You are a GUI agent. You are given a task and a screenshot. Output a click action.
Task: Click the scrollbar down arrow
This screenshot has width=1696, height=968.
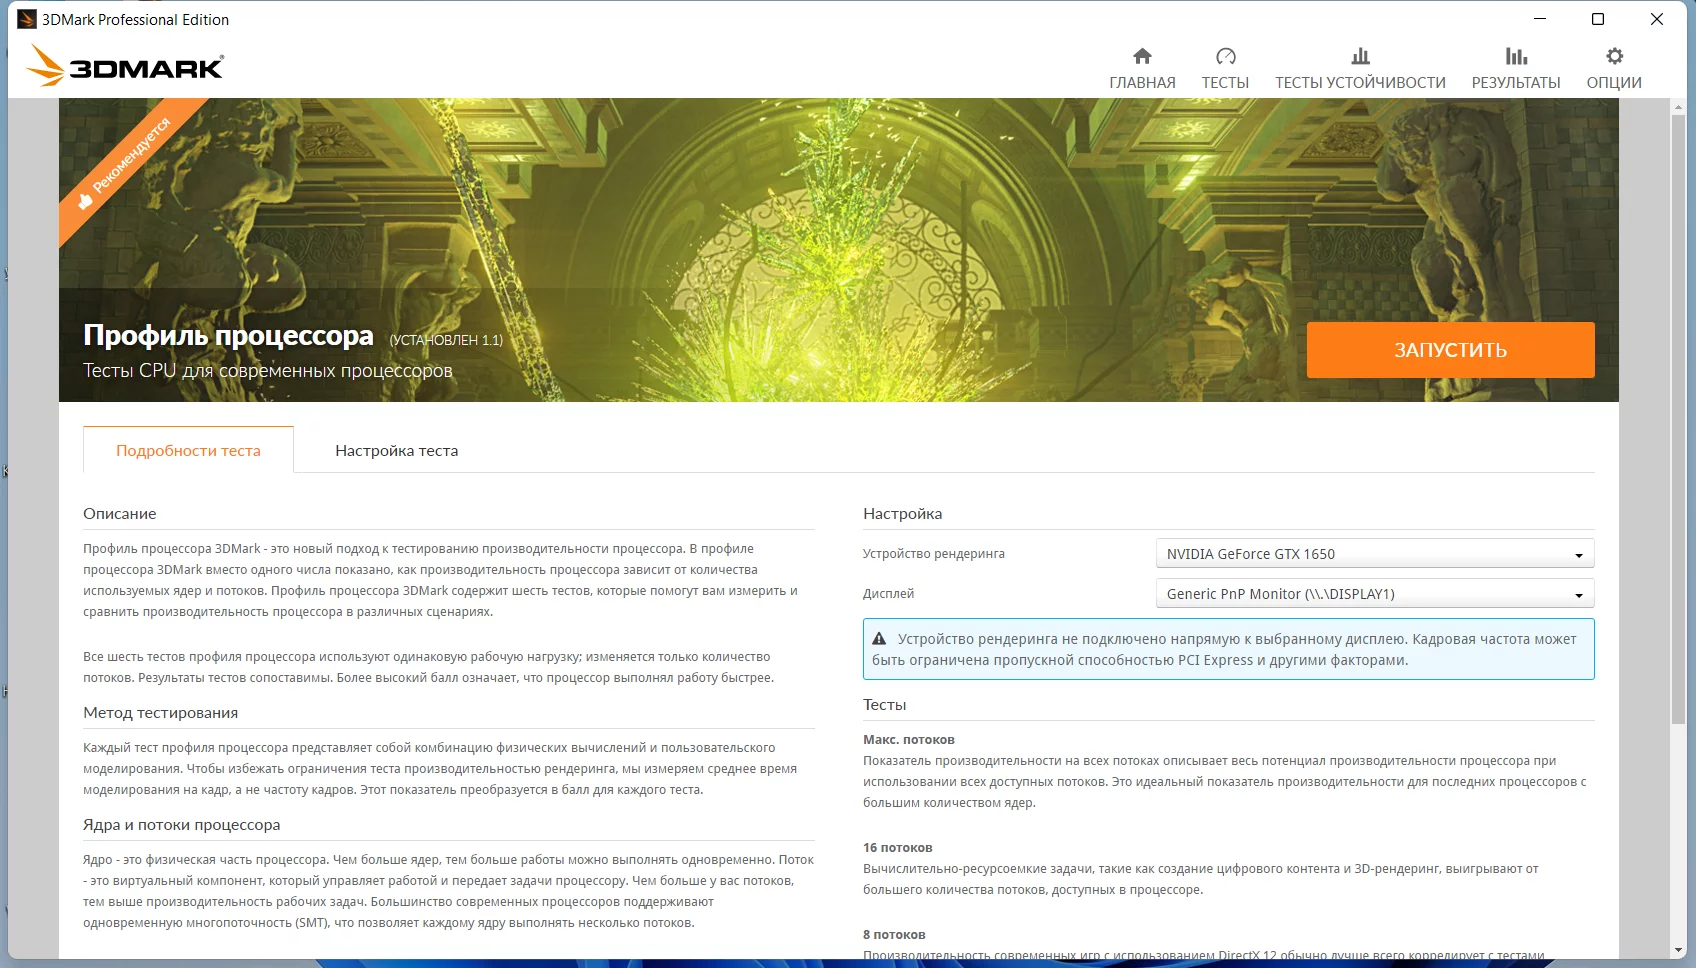click(1678, 950)
